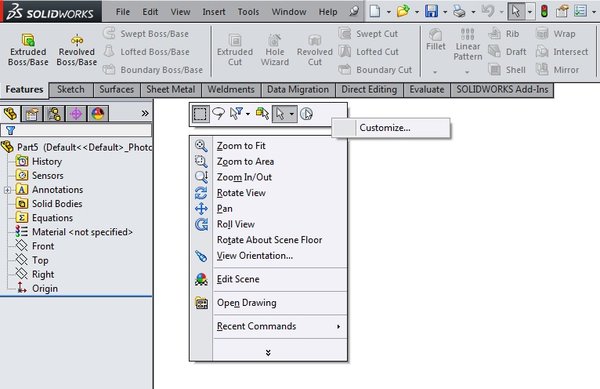Screen dimensions: 600x389
Task: Expand the Fillet dropdown arrow
Action: coord(435,72)
